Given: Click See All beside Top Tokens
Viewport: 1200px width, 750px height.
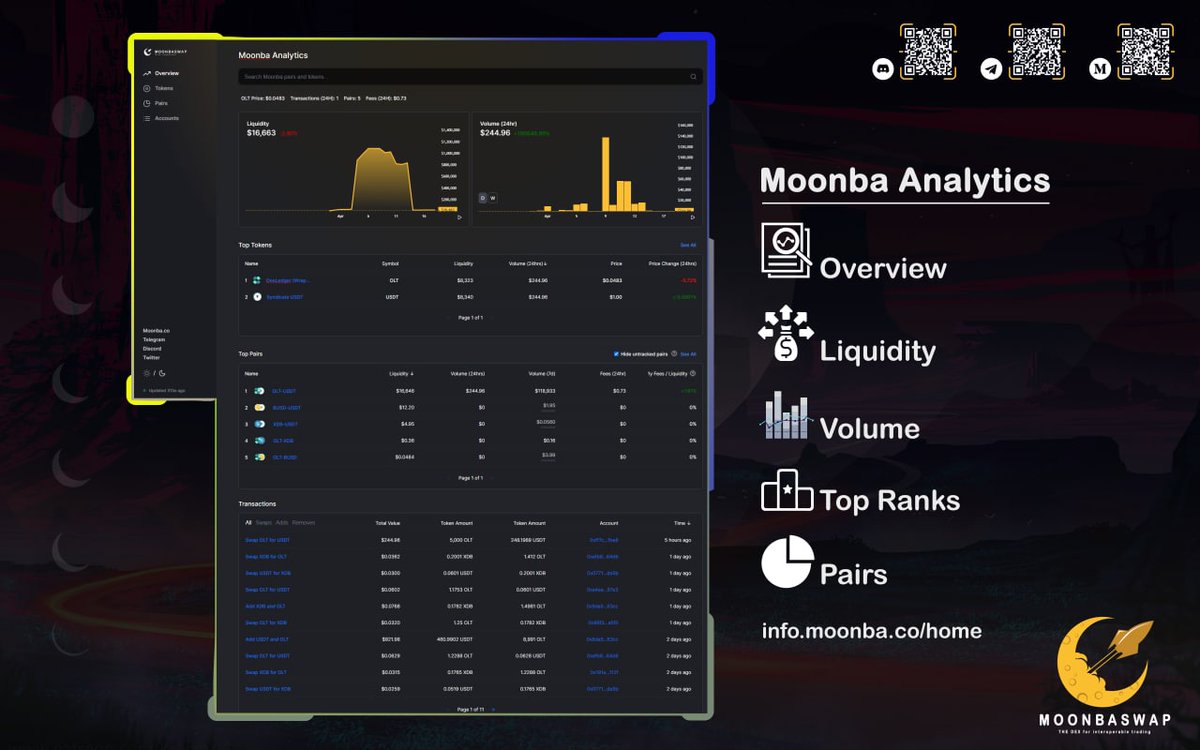Looking at the screenshot, I should (688, 245).
